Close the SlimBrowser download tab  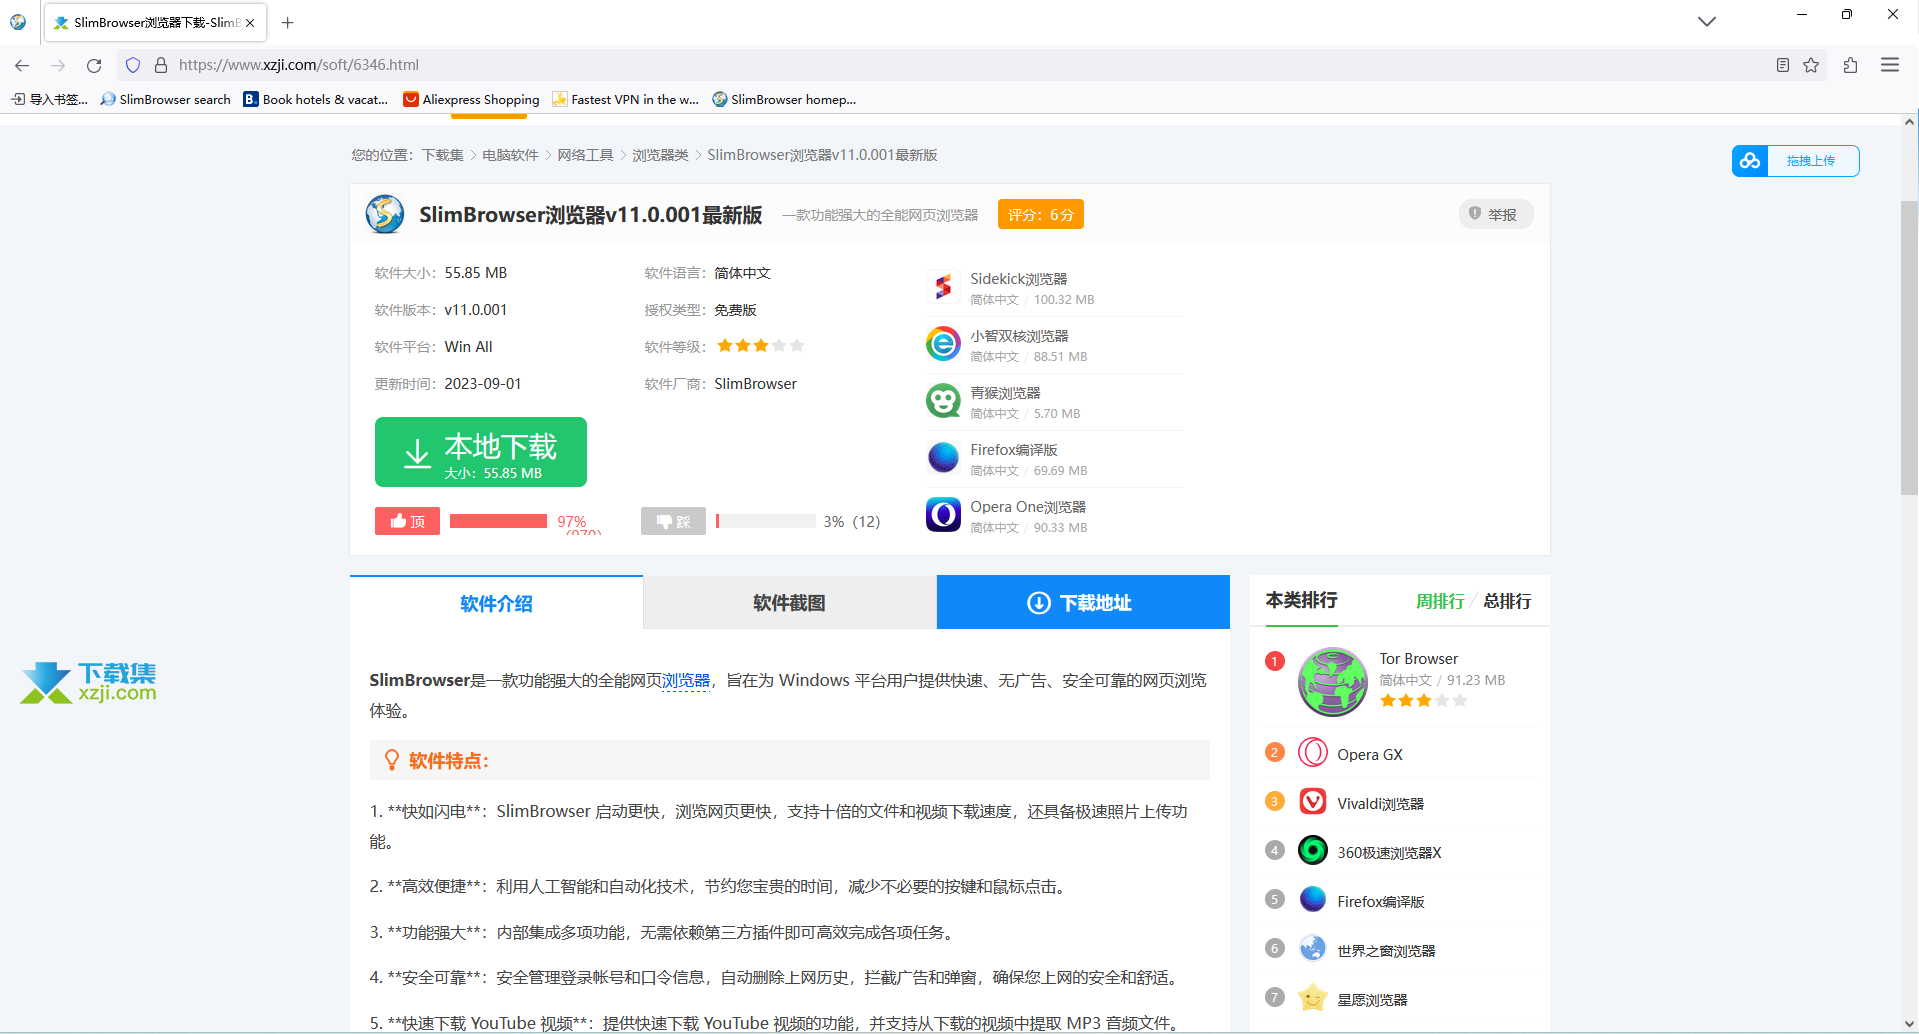[250, 22]
